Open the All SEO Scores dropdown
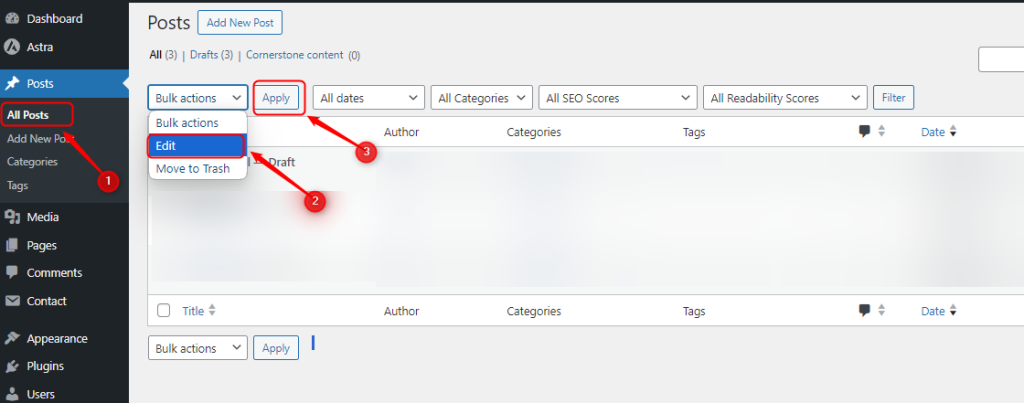The height and width of the screenshot is (403, 1024). (x=617, y=98)
